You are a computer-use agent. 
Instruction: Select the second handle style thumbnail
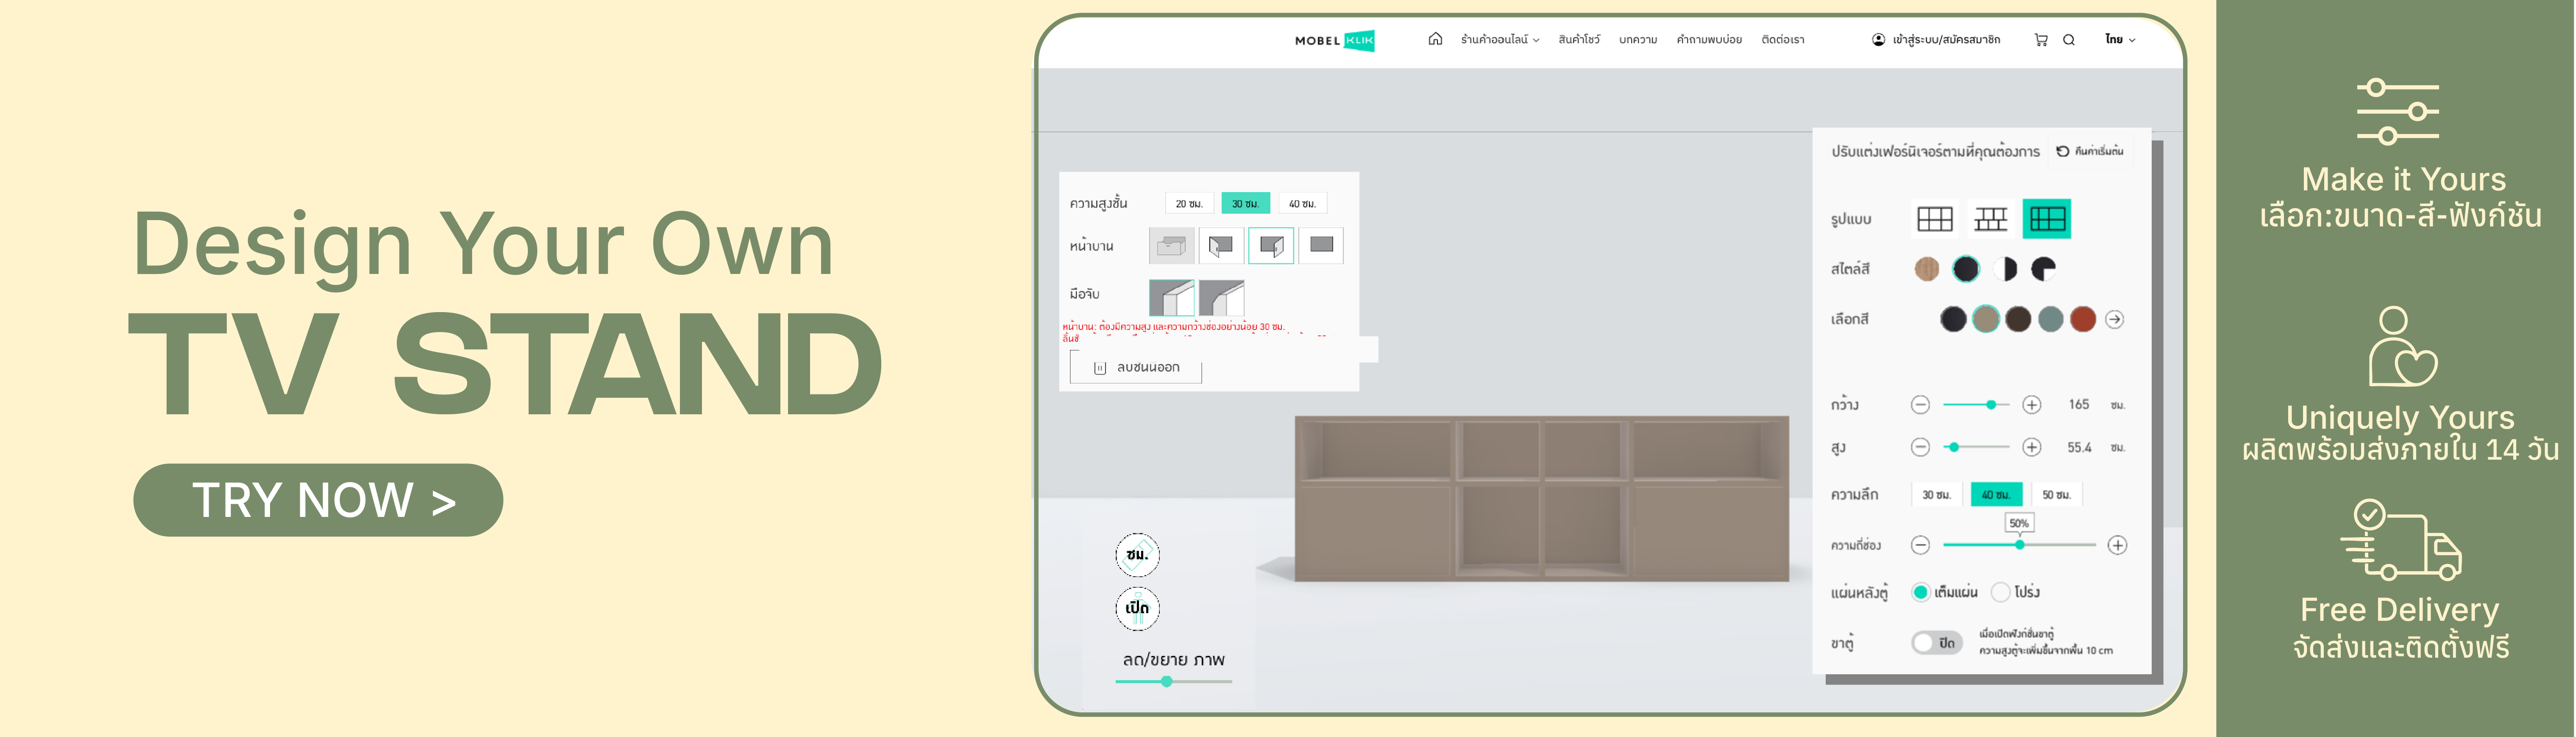pyautogui.click(x=1221, y=298)
